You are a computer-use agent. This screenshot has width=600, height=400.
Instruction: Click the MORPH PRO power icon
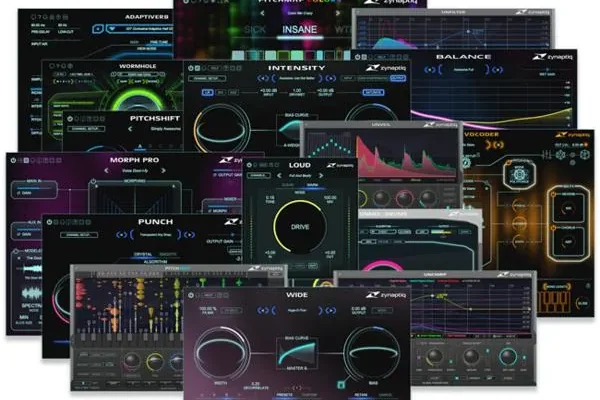(13, 160)
